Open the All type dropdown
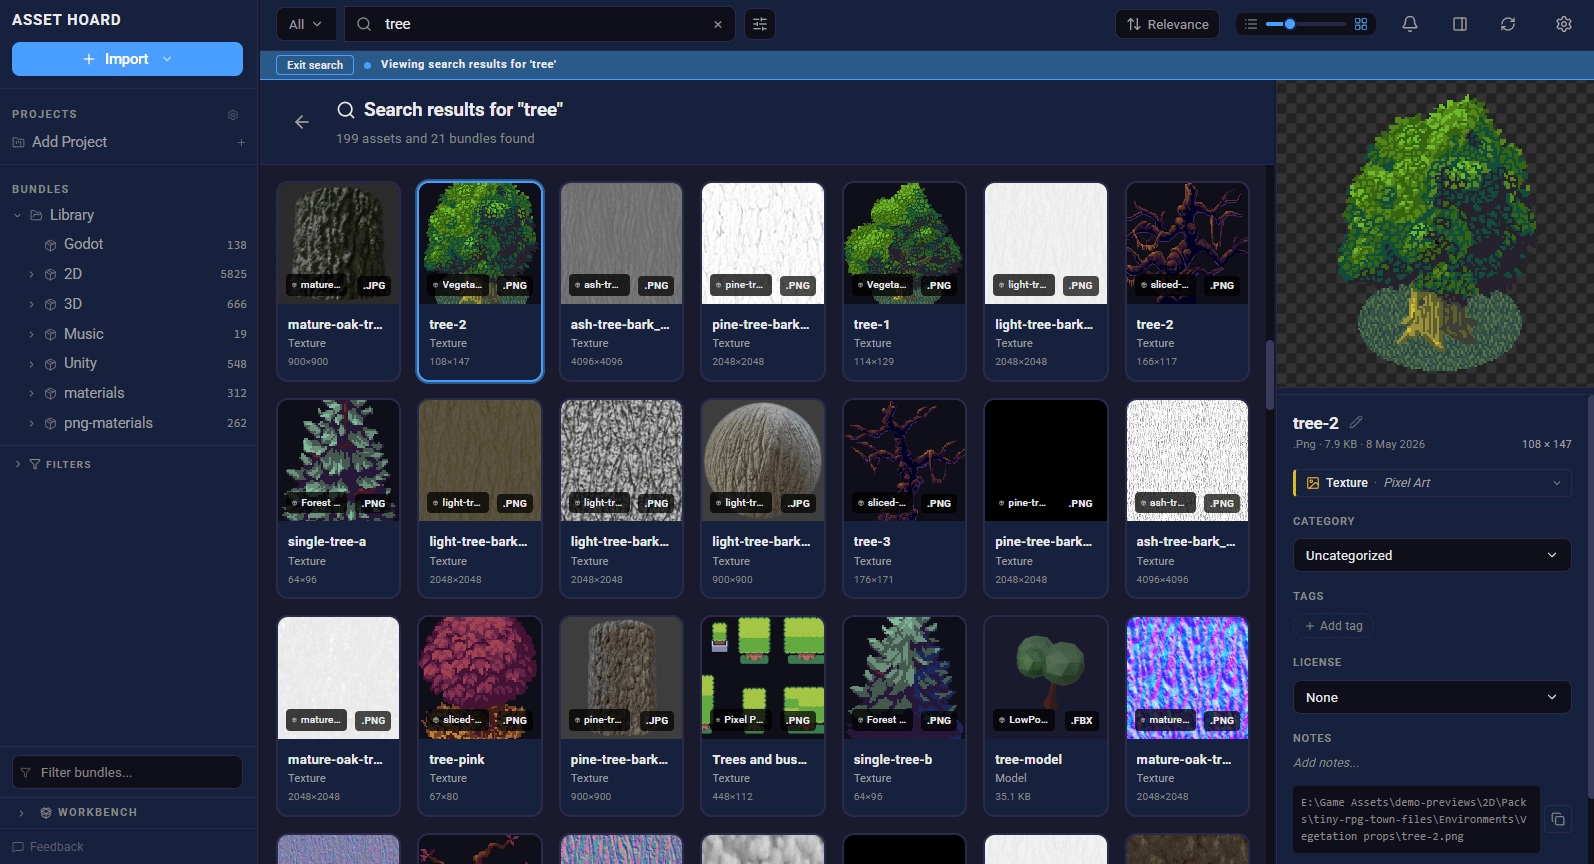 (x=305, y=24)
